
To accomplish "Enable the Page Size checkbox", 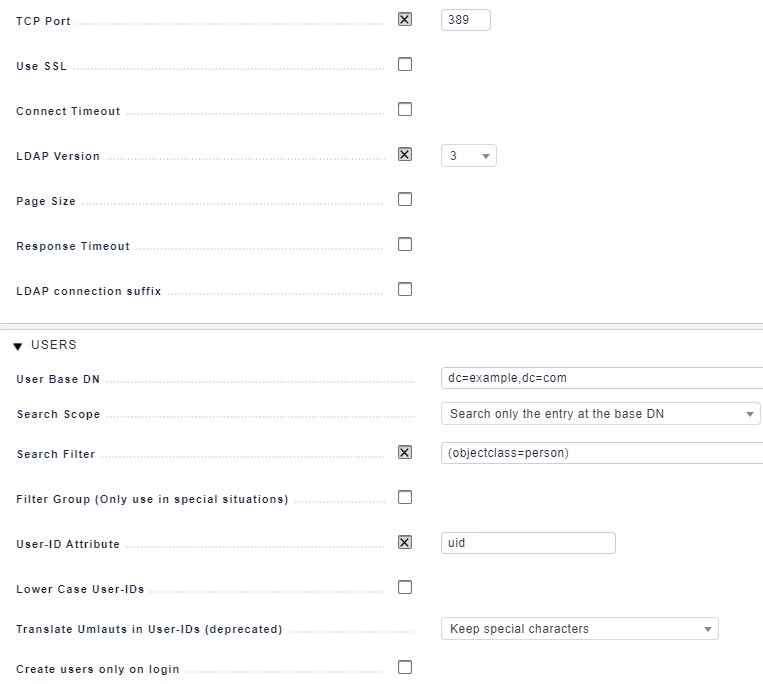I will tap(405, 199).
